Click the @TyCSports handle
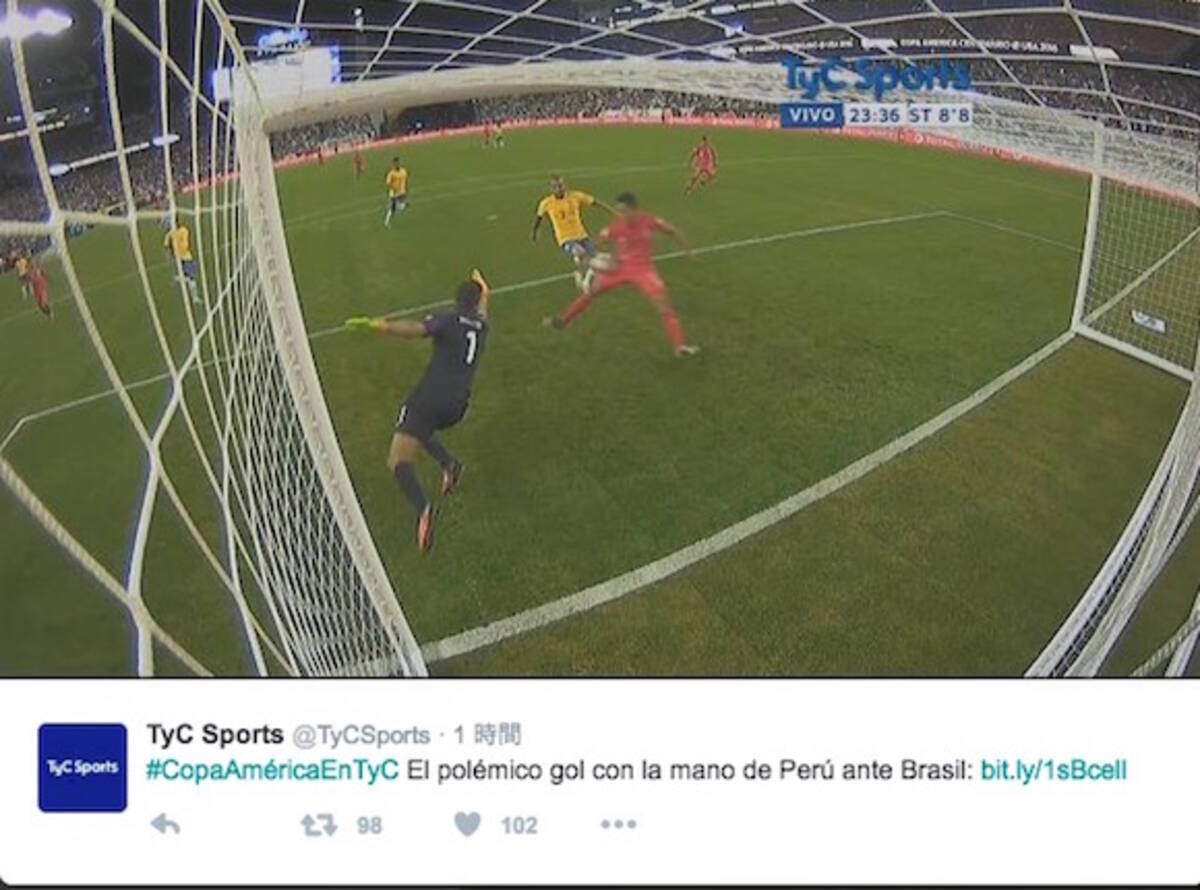Screen dimensions: 1200x890 click(x=361, y=736)
